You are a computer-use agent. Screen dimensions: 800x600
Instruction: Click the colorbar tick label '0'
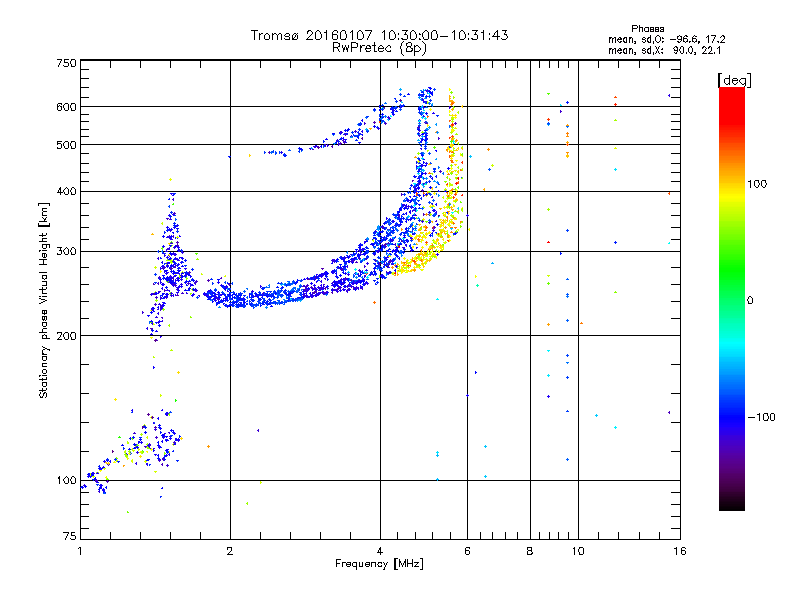coord(750,301)
